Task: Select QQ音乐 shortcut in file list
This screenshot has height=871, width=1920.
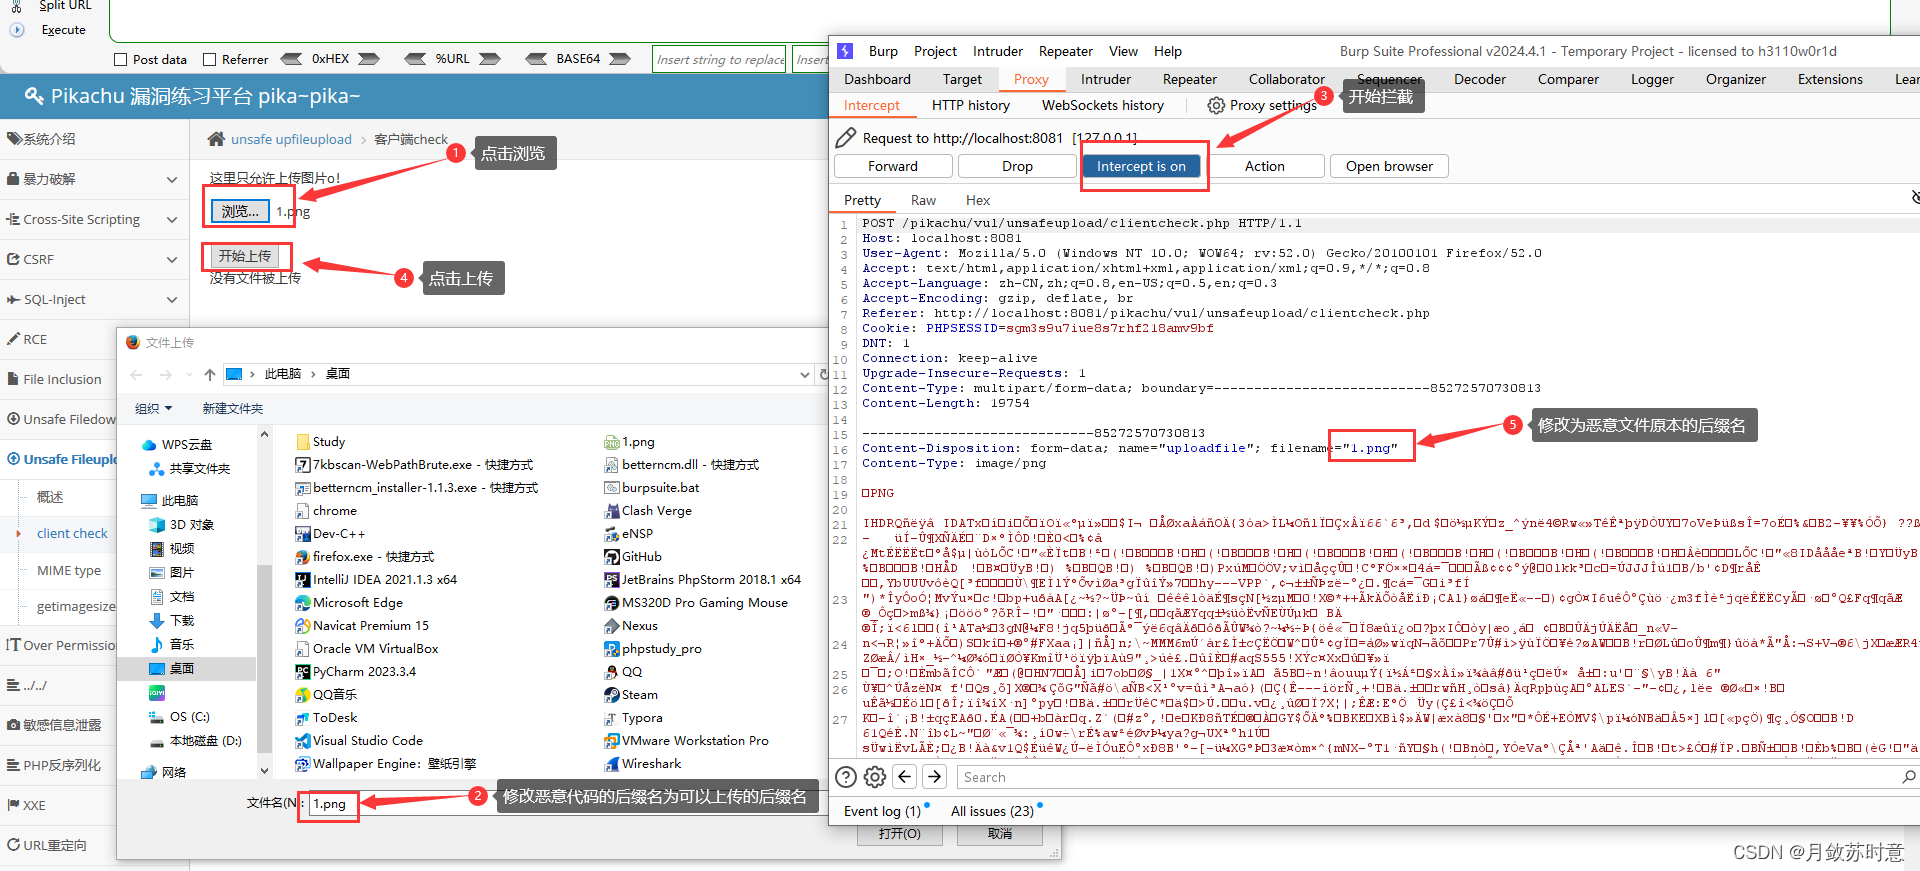Action: [326, 695]
